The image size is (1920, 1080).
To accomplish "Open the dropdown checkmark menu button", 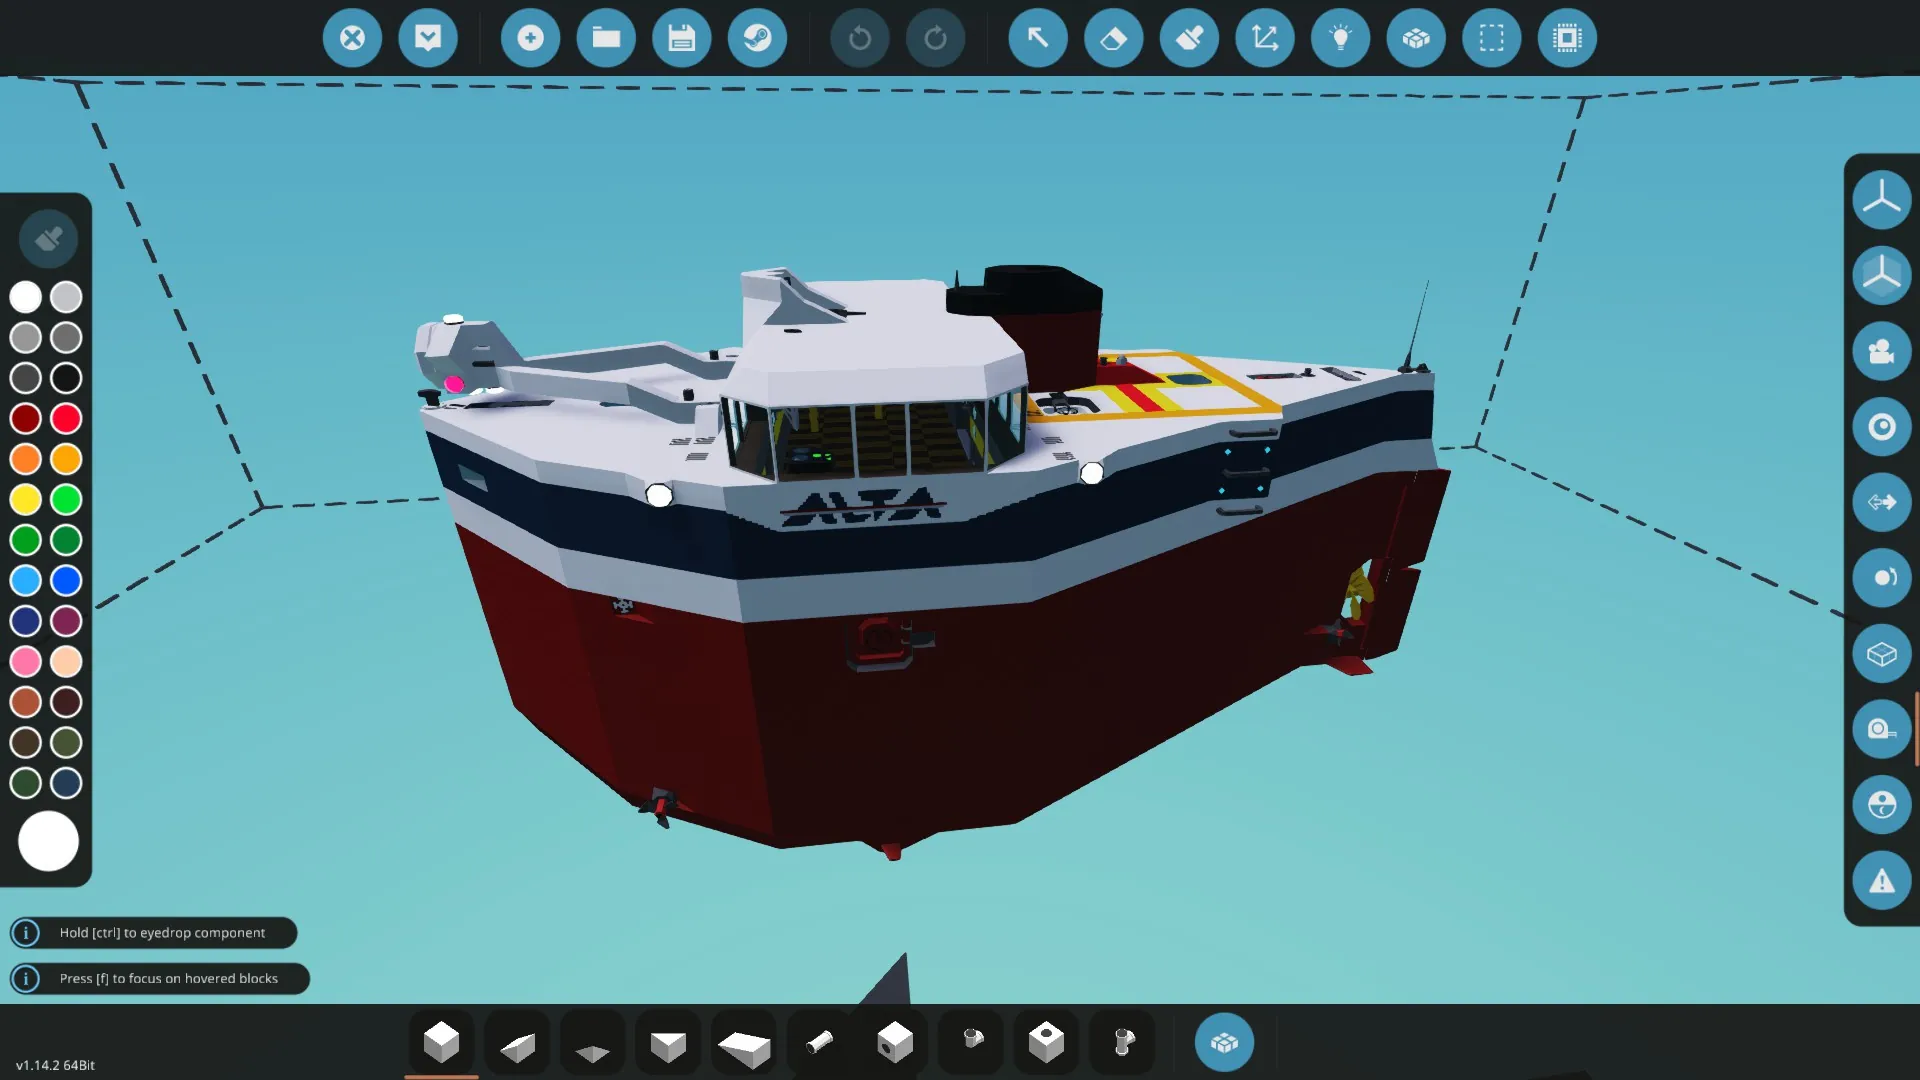I will pyautogui.click(x=428, y=38).
